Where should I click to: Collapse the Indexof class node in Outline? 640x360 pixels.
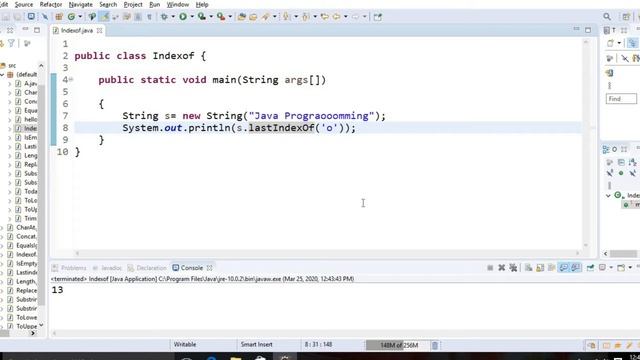(x=608, y=196)
